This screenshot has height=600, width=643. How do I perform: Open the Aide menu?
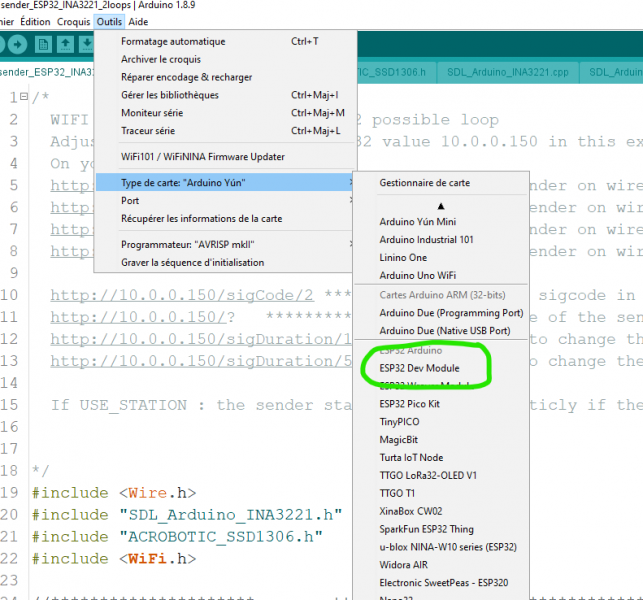click(138, 22)
